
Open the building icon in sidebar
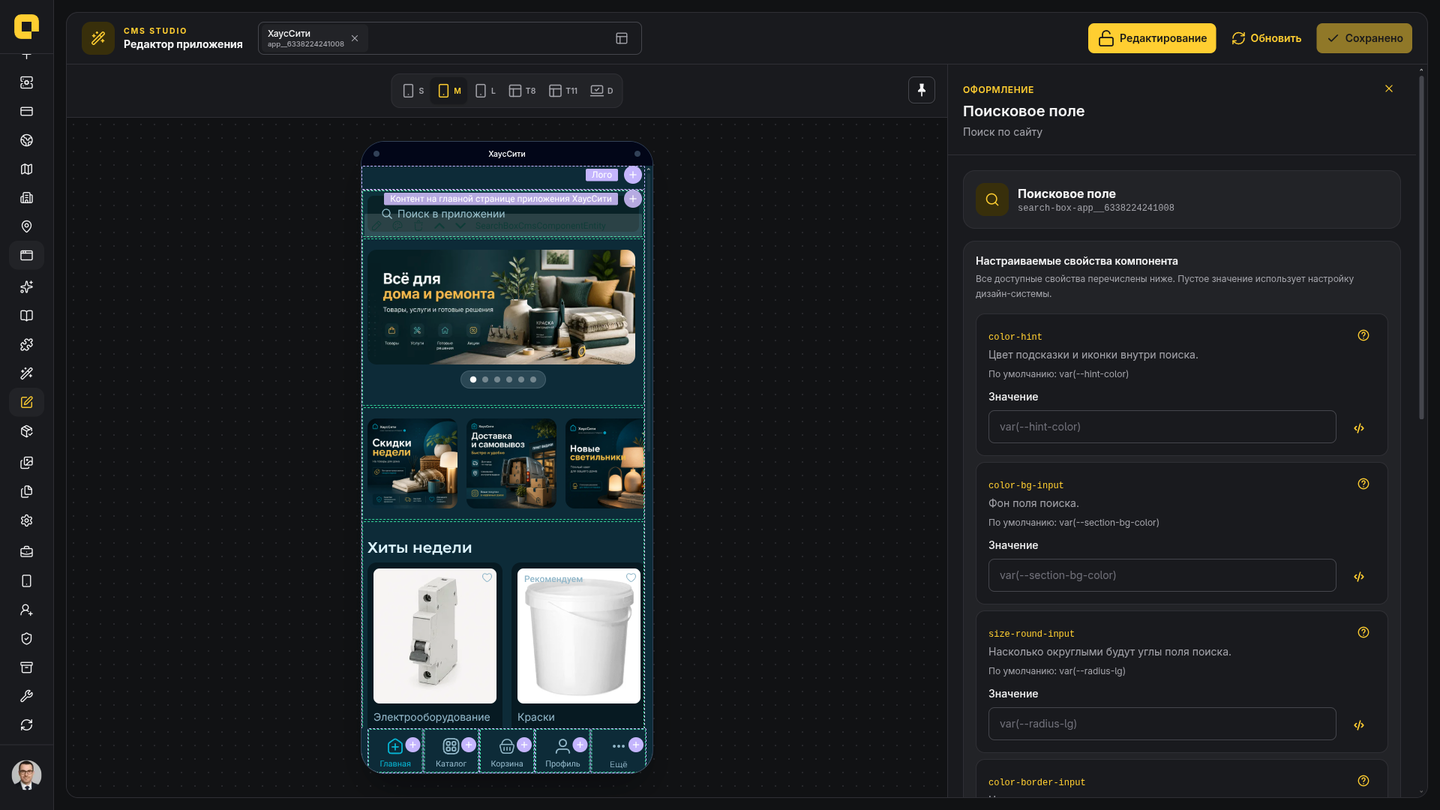tap(27, 198)
